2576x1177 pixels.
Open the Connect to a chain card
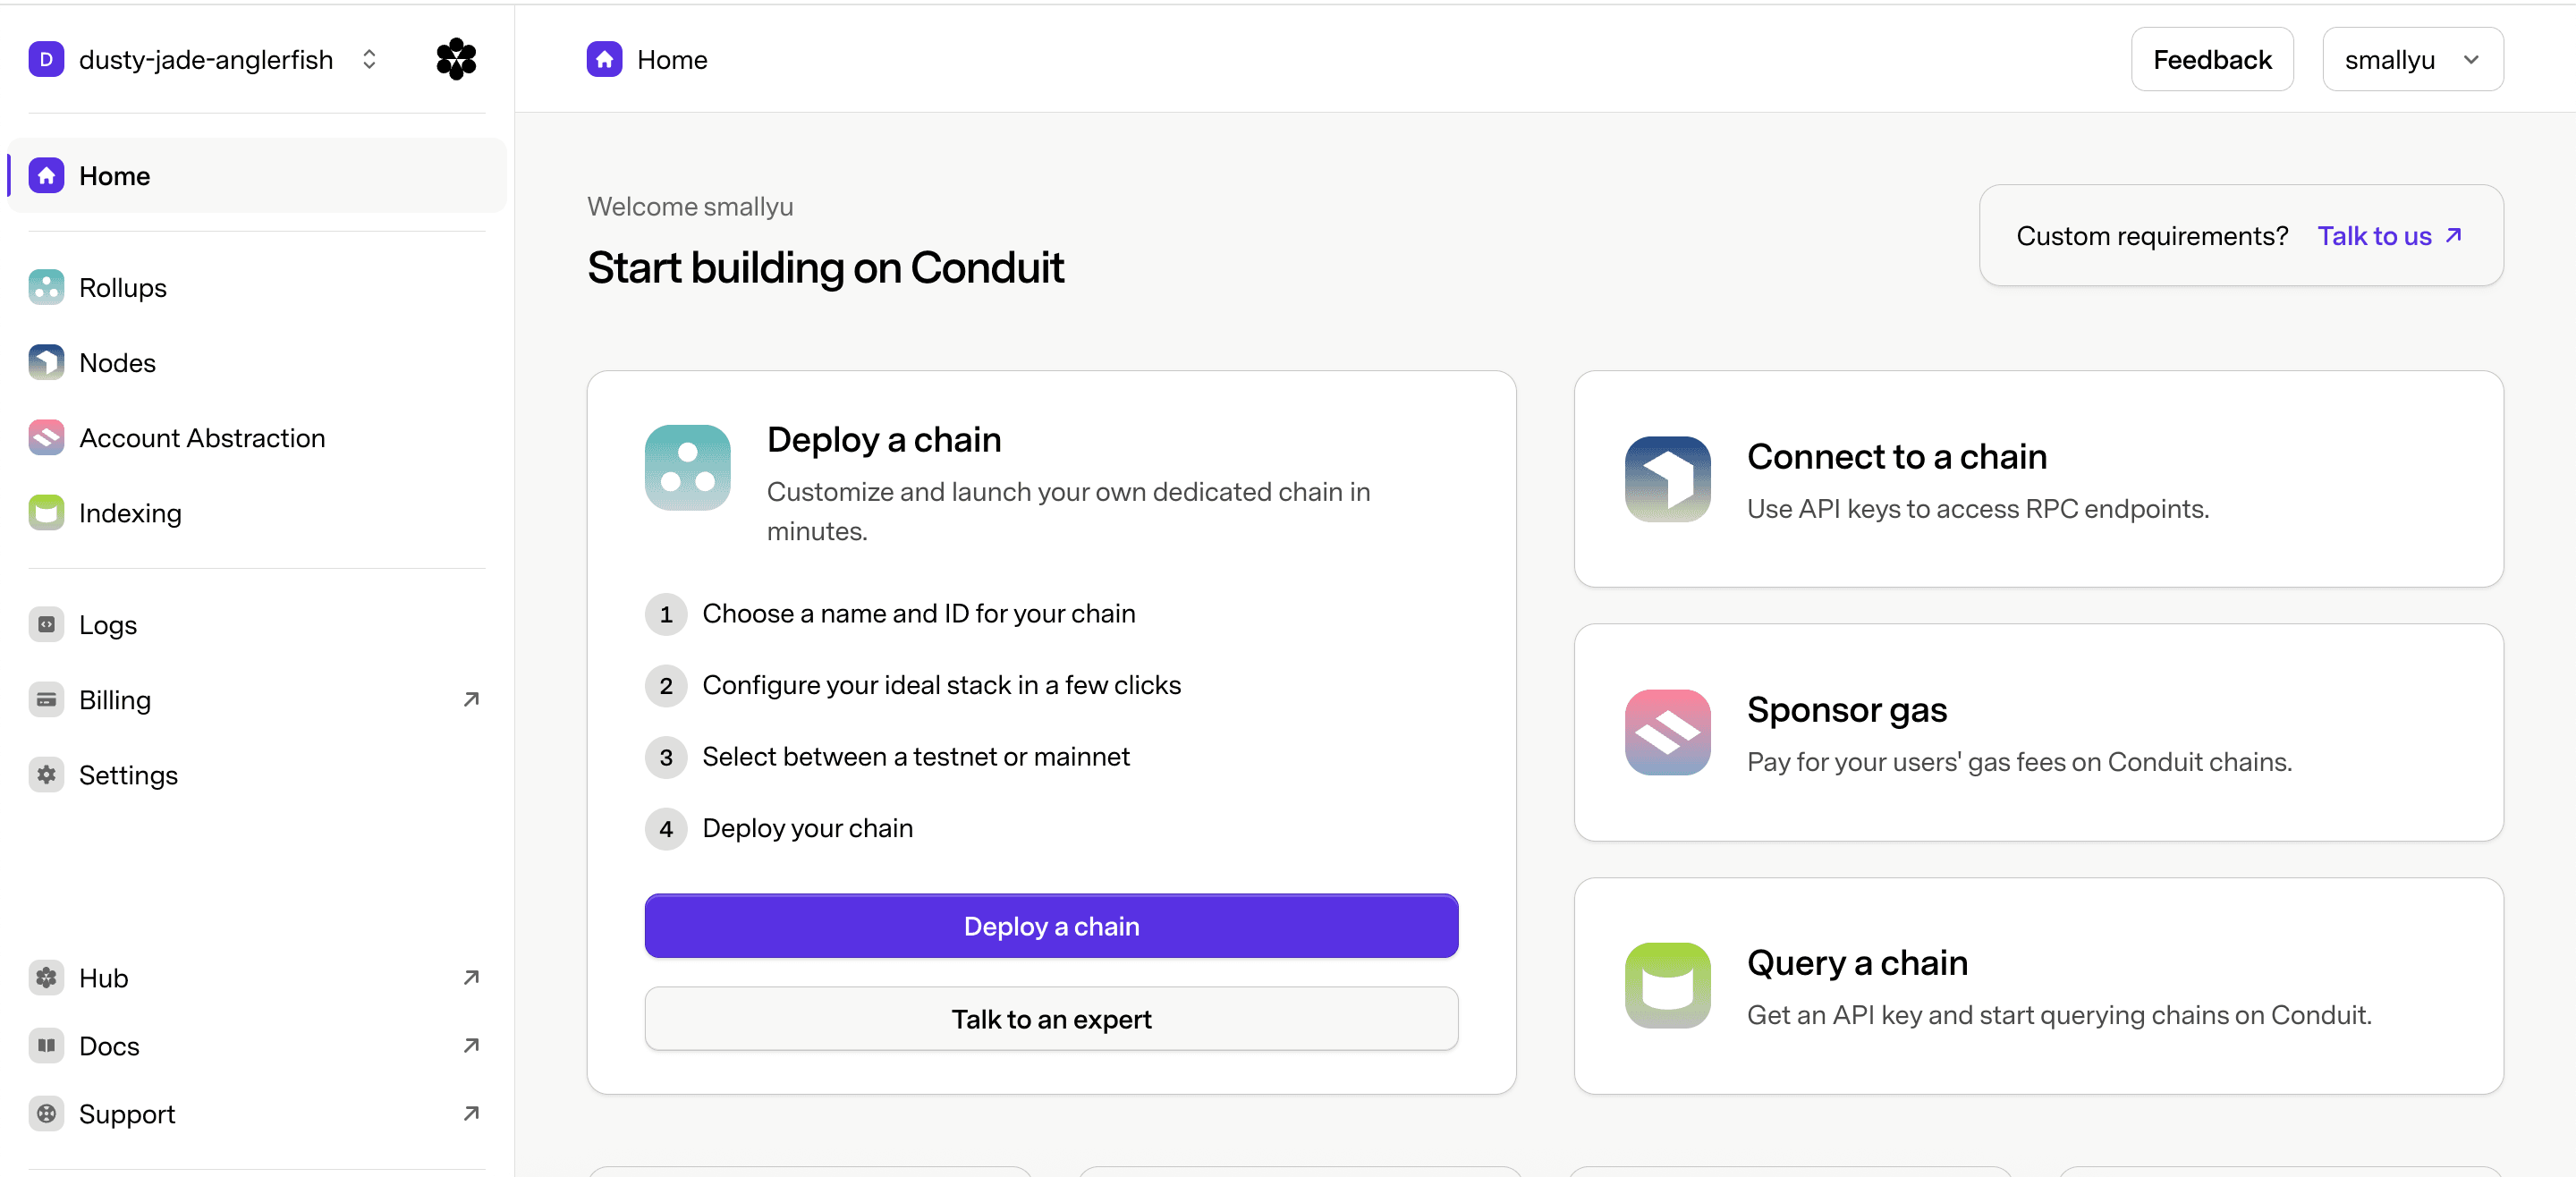2038,479
